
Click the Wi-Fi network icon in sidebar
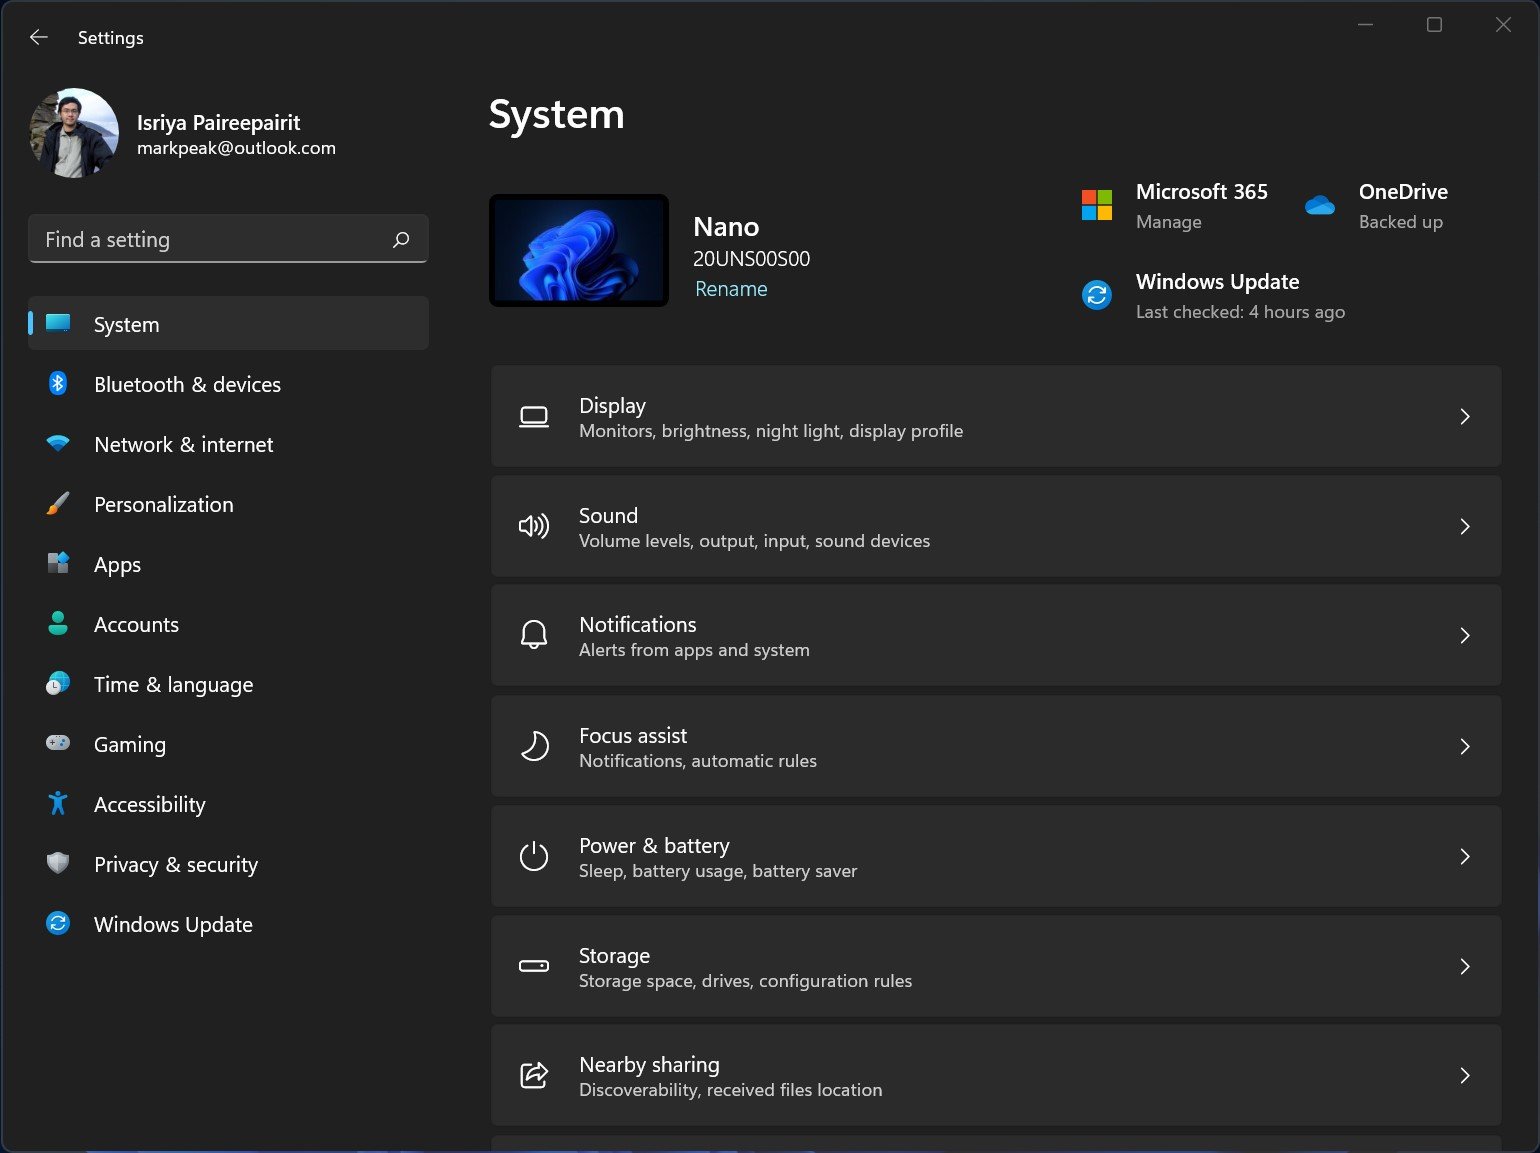(x=58, y=443)
